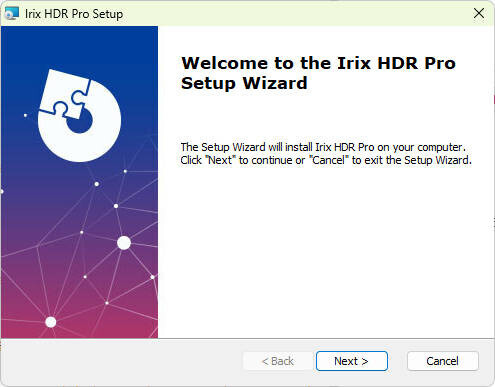
Task: Click the Irix HDR Pro Setup title text
Action: [x=74, y=14]
